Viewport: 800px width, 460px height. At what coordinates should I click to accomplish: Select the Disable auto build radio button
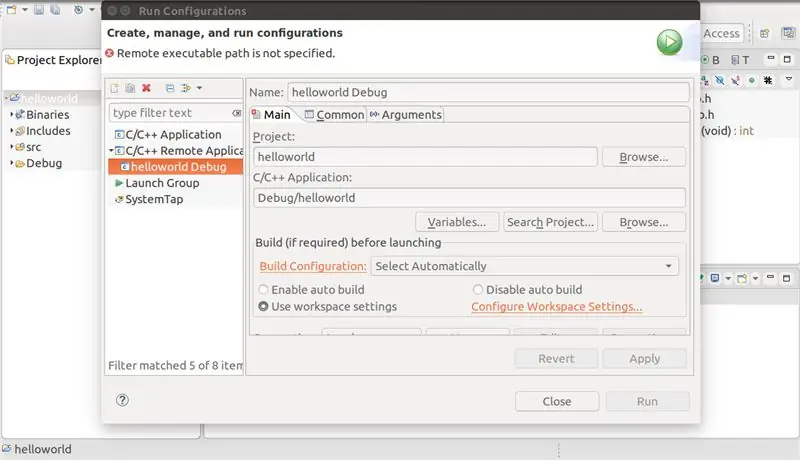tap(478, 290)
